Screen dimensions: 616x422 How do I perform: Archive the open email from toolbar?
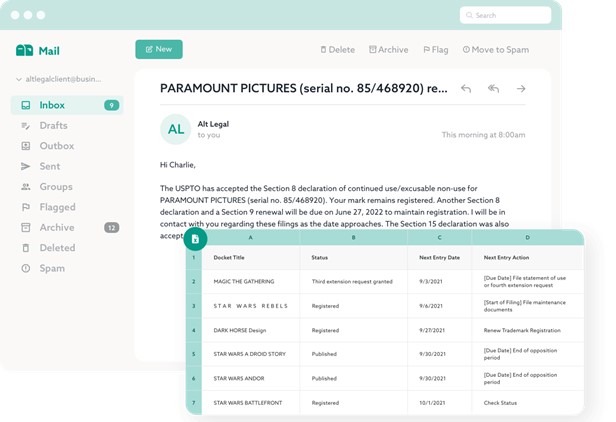[389, 50]
